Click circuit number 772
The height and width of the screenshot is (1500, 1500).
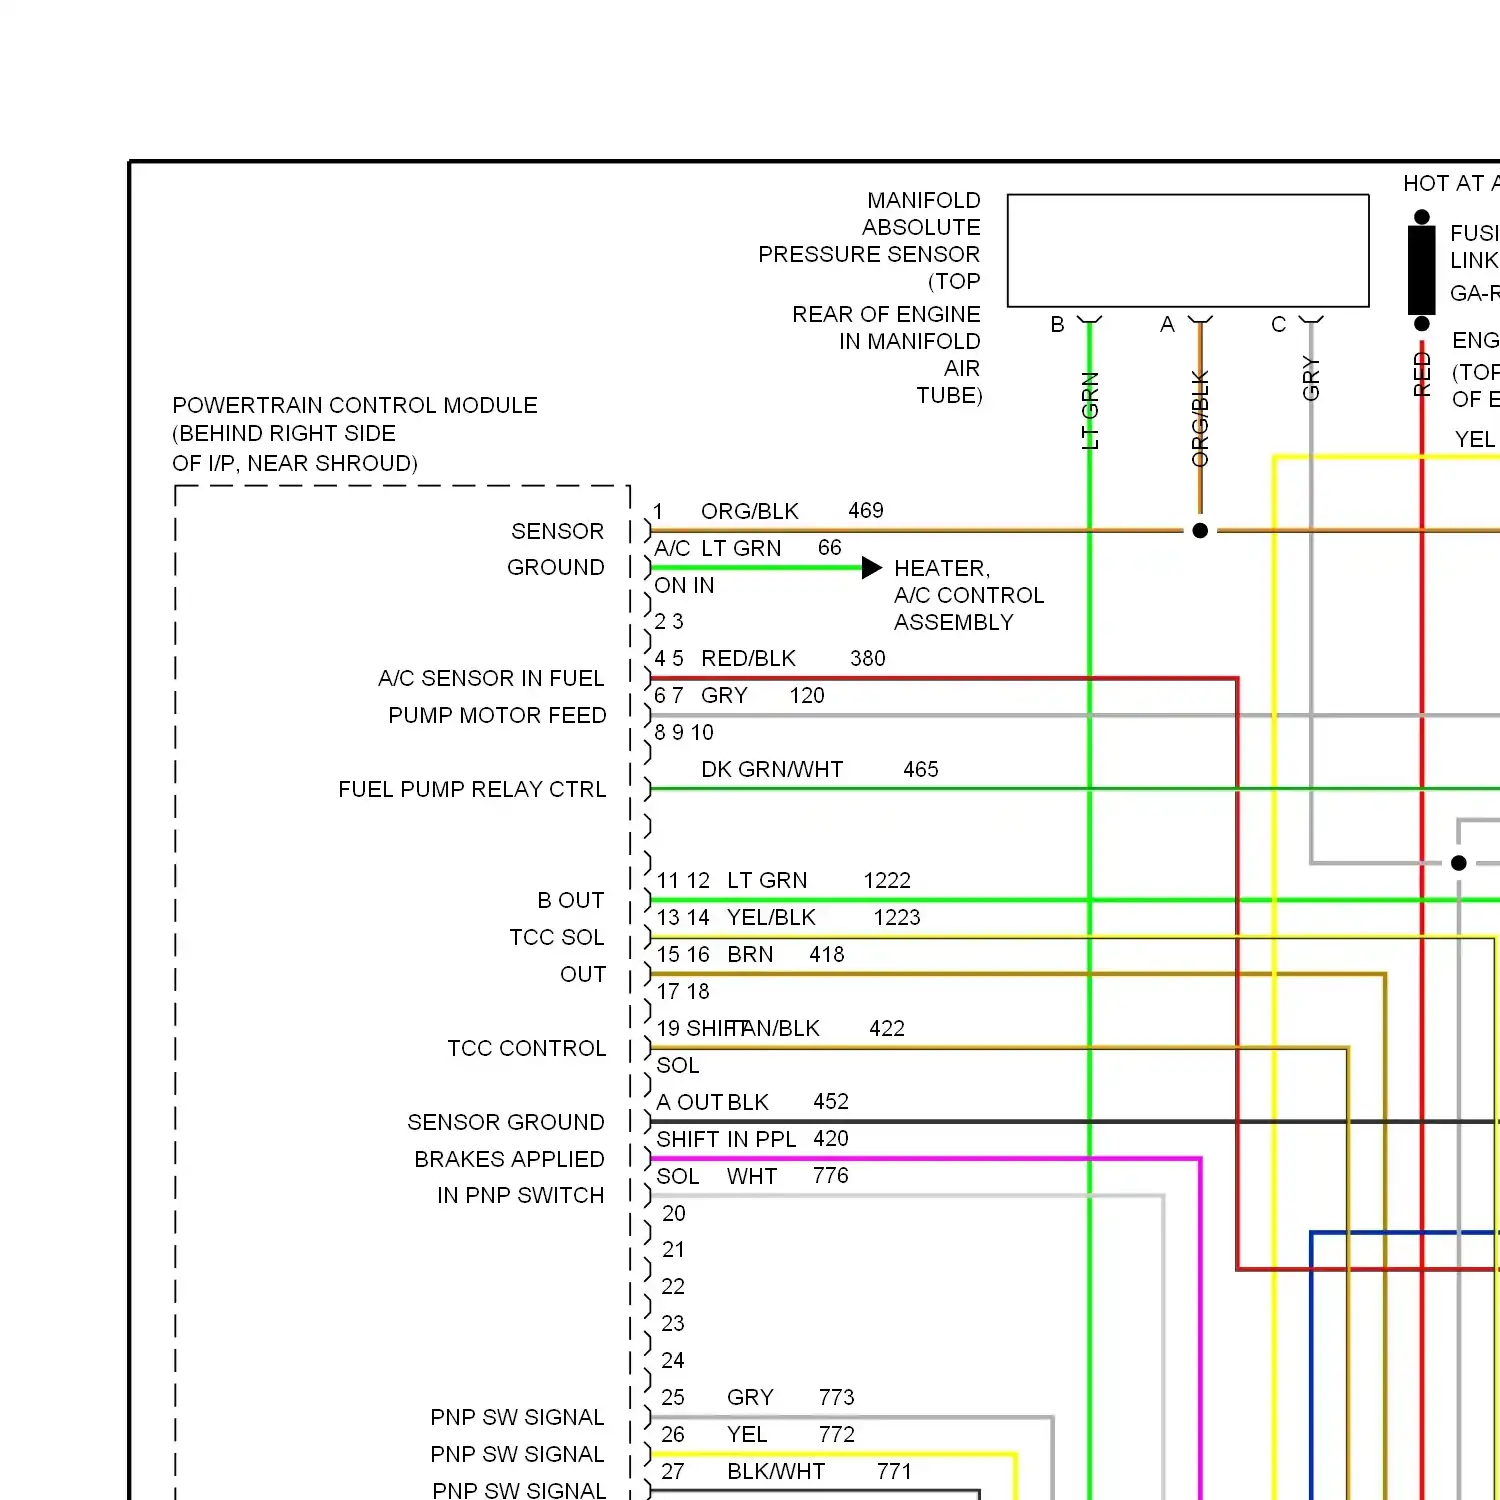point(837,1434)
